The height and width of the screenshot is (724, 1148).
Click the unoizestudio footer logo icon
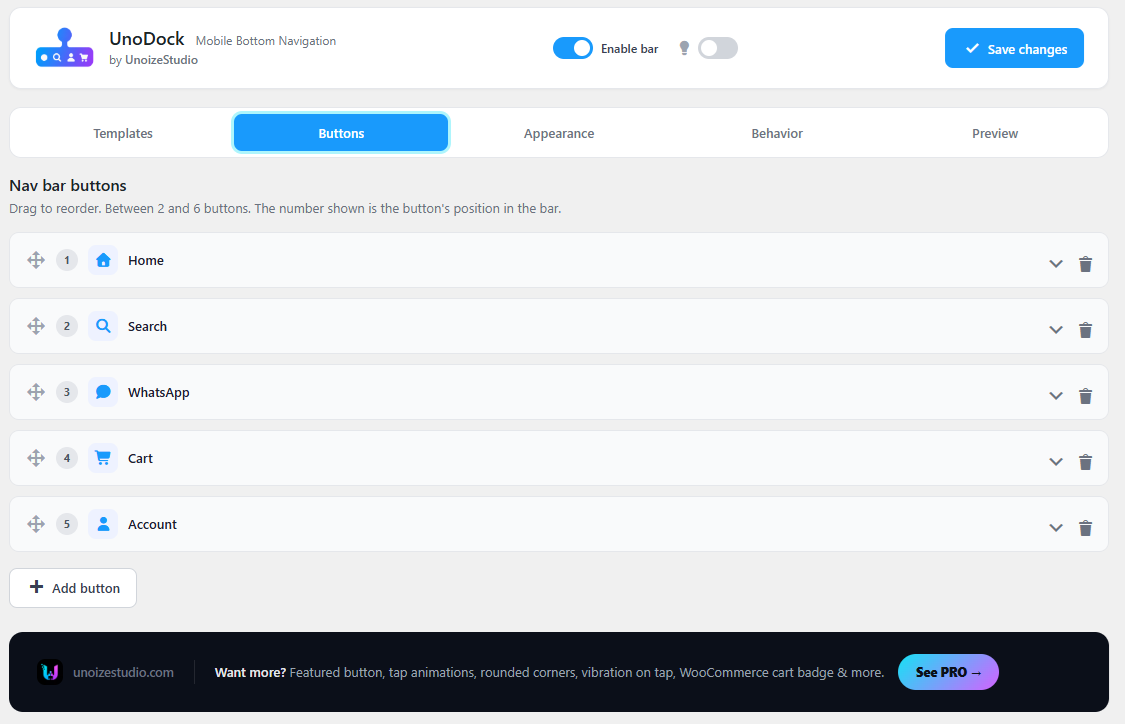50,671
